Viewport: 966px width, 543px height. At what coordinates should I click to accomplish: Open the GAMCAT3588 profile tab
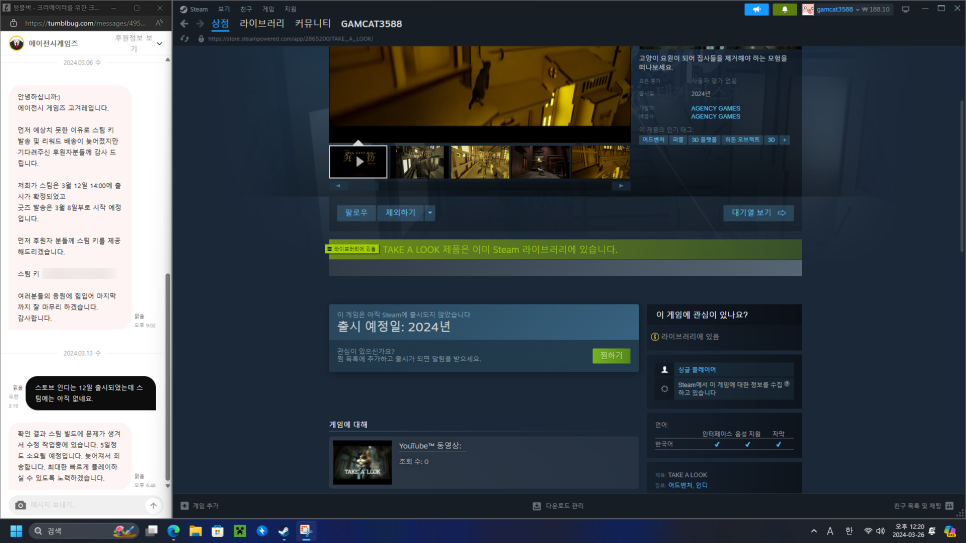click(371, 23)
